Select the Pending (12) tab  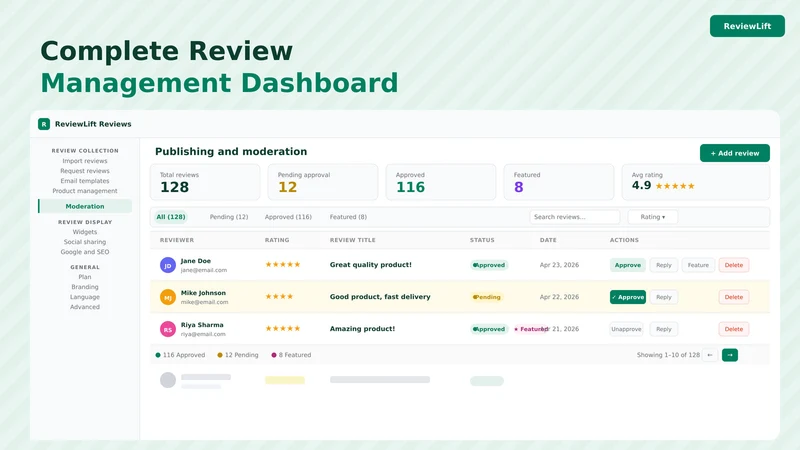coord(229,217)
